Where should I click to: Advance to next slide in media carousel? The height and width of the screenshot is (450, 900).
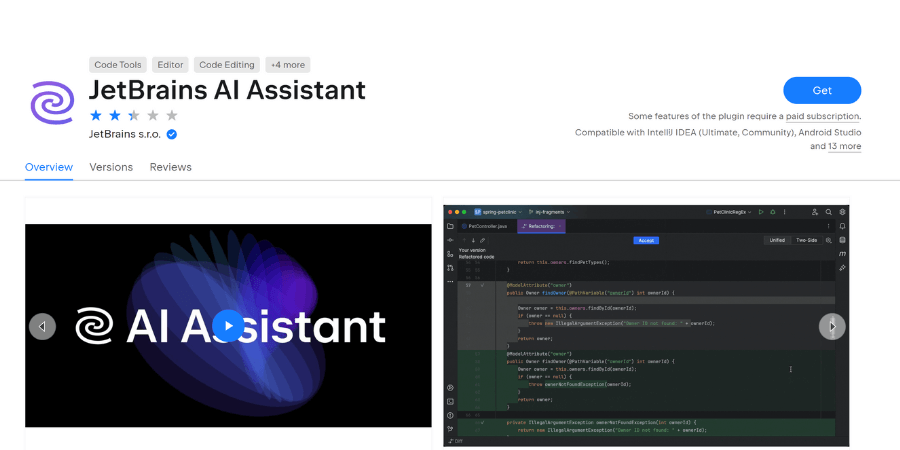point(832,326)
